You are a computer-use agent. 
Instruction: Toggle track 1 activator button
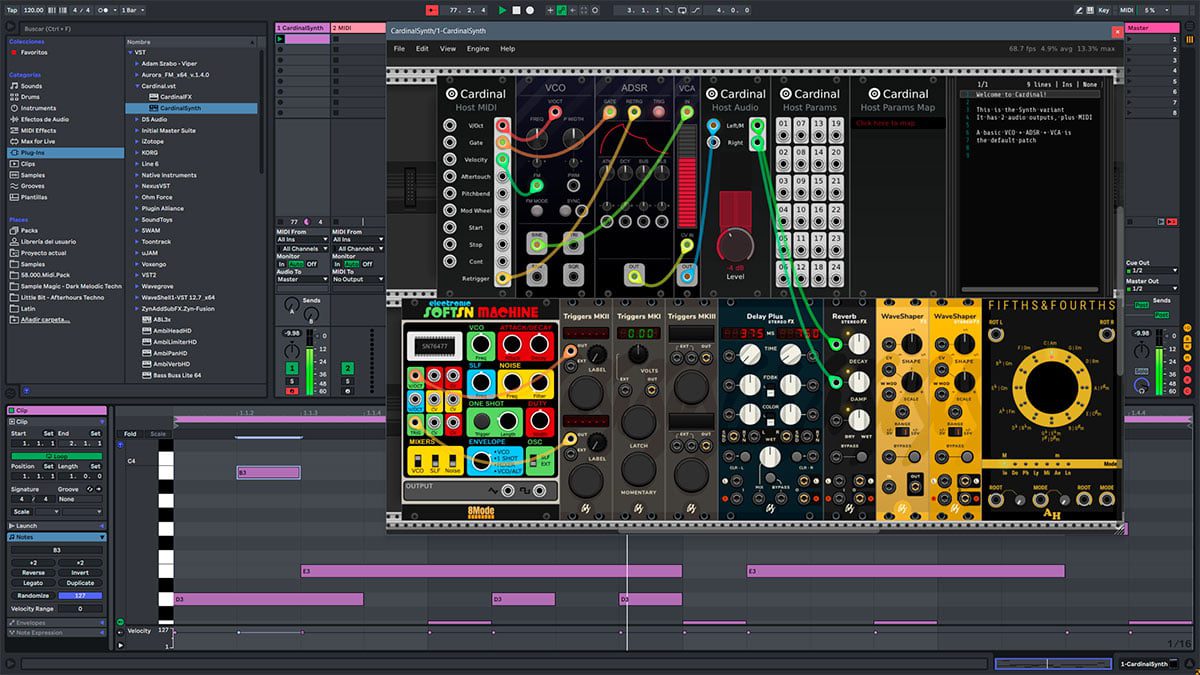coord(292,368)
